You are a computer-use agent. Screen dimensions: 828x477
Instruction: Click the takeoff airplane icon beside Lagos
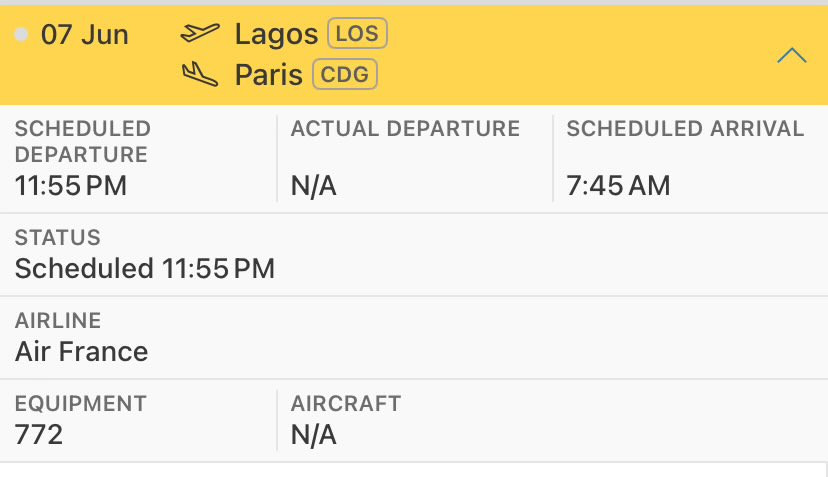point(199,34)
